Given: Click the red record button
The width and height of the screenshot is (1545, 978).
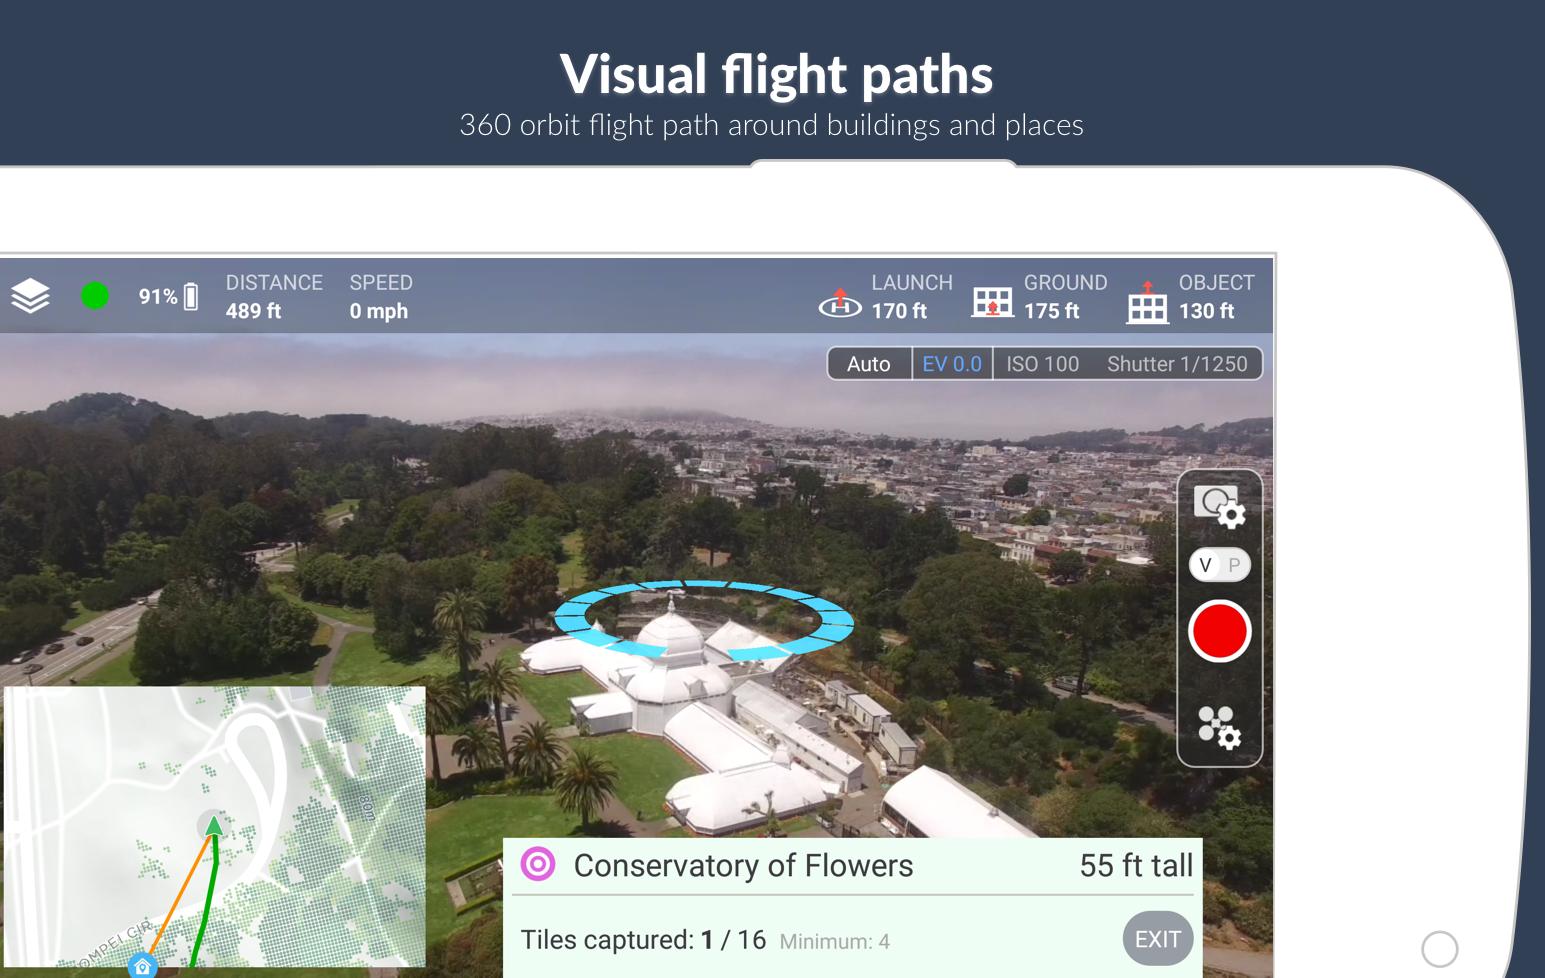Looking at the screenshot, I should tap(1218, 631).
